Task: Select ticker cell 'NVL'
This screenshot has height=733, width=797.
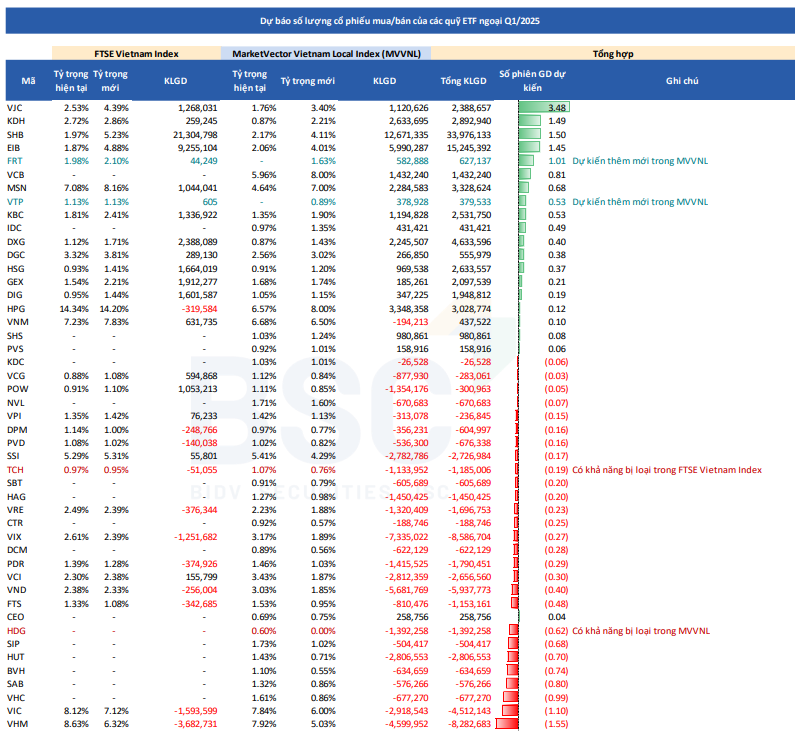Action: 15,403
